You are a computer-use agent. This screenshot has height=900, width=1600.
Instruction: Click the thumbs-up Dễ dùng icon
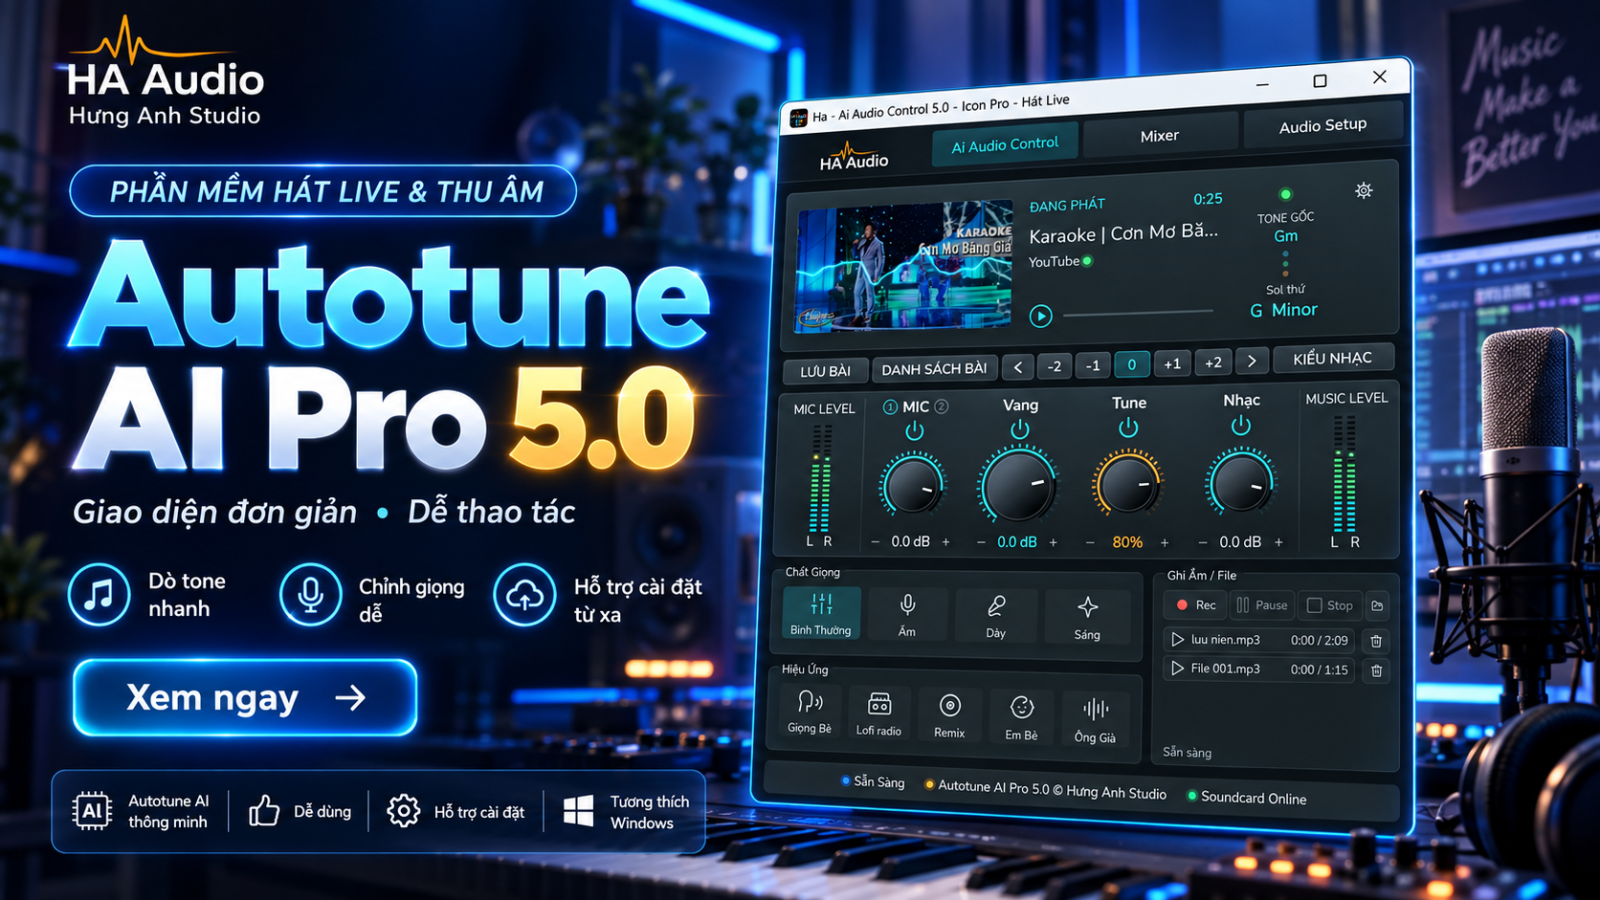tap(264, 810)
